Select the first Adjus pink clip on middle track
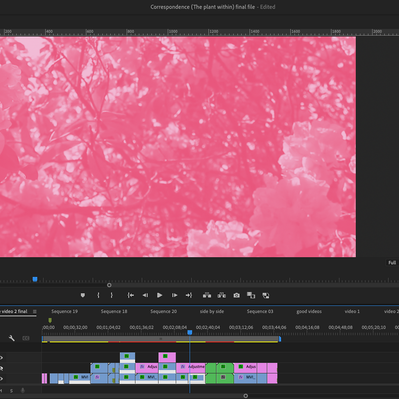Viewport: 399px width, 399px height. point(147,368)
